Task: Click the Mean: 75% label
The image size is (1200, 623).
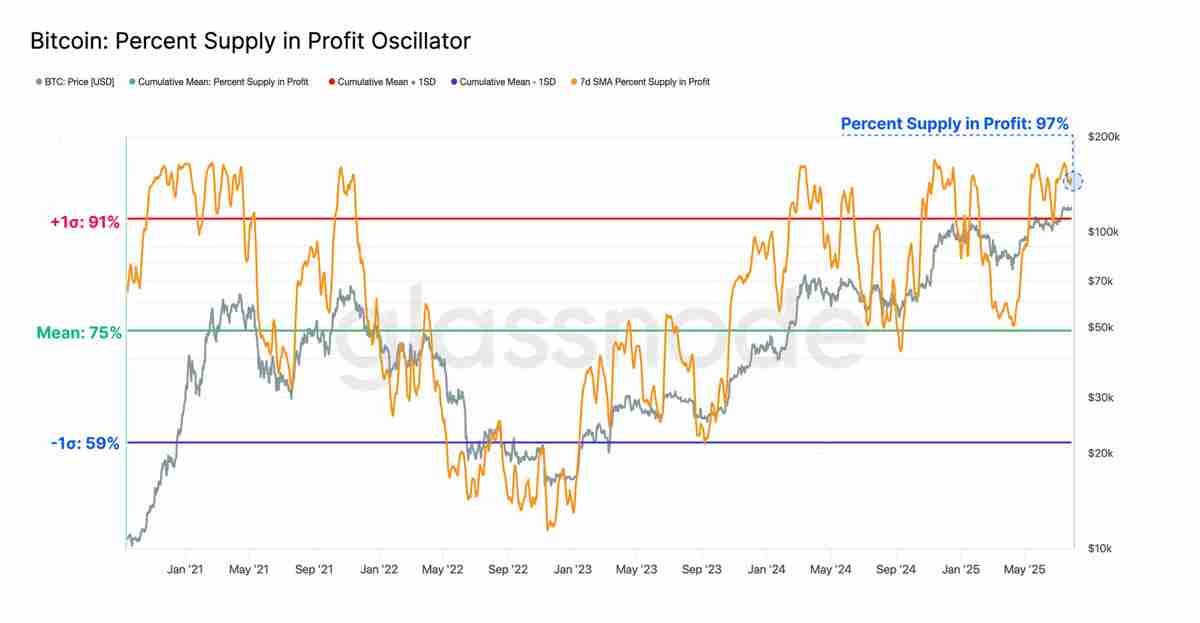Action: coord(79,333)
